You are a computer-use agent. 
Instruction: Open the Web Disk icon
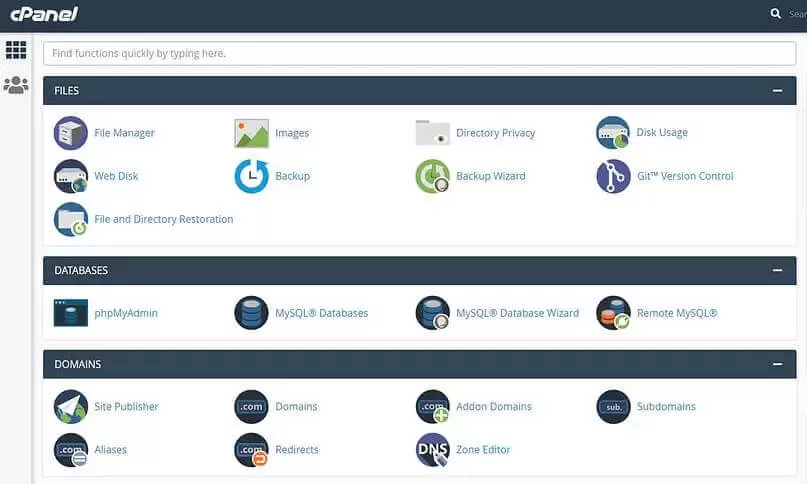[71, 176]
